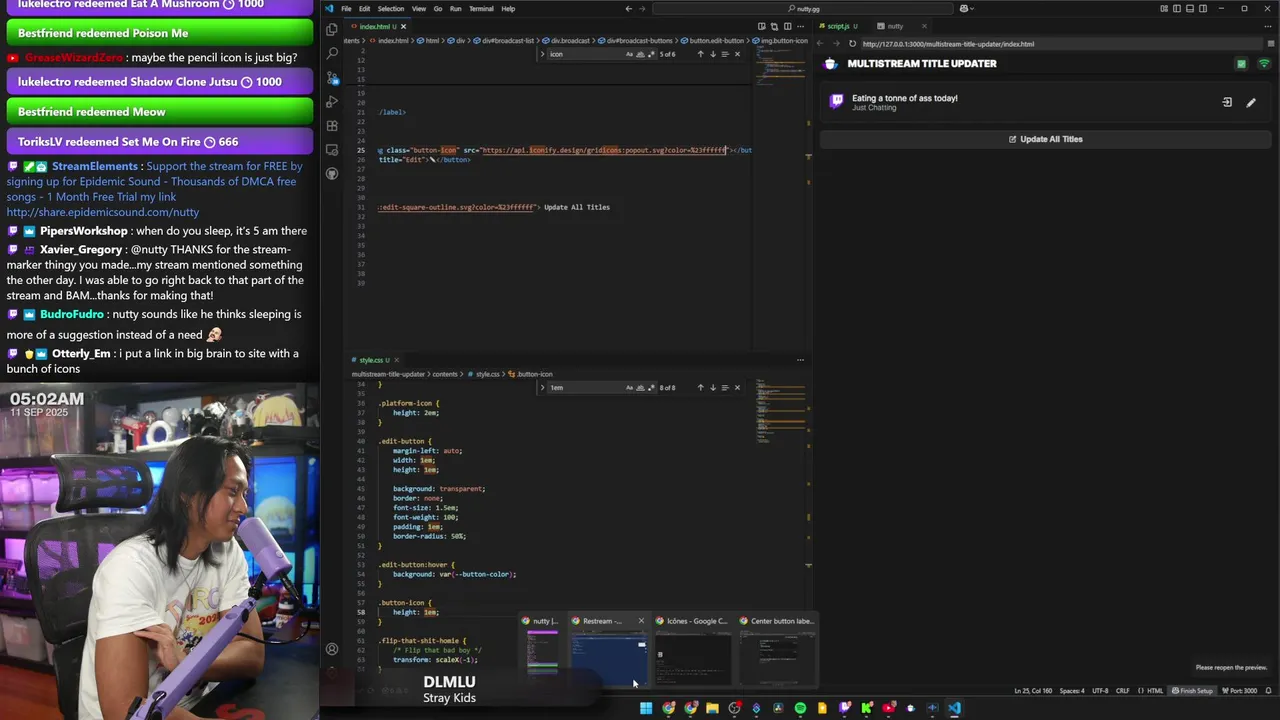Open the Copilot chat icon in title bar

(965, 9)
